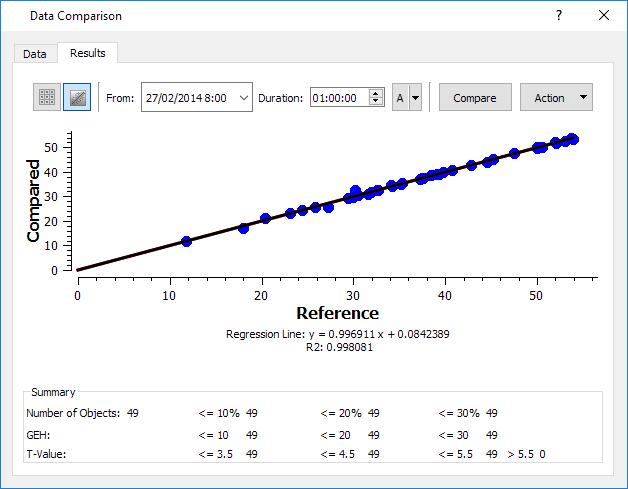Image resolution: width=628 pixels, height=489 pixels.
Task: Expand the arrow next to A
Action: (x=415, y=98)
